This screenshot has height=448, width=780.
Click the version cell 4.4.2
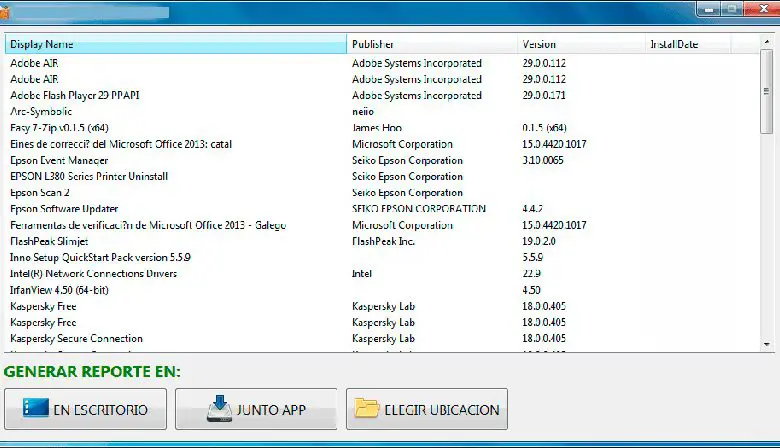click(532, 209)
